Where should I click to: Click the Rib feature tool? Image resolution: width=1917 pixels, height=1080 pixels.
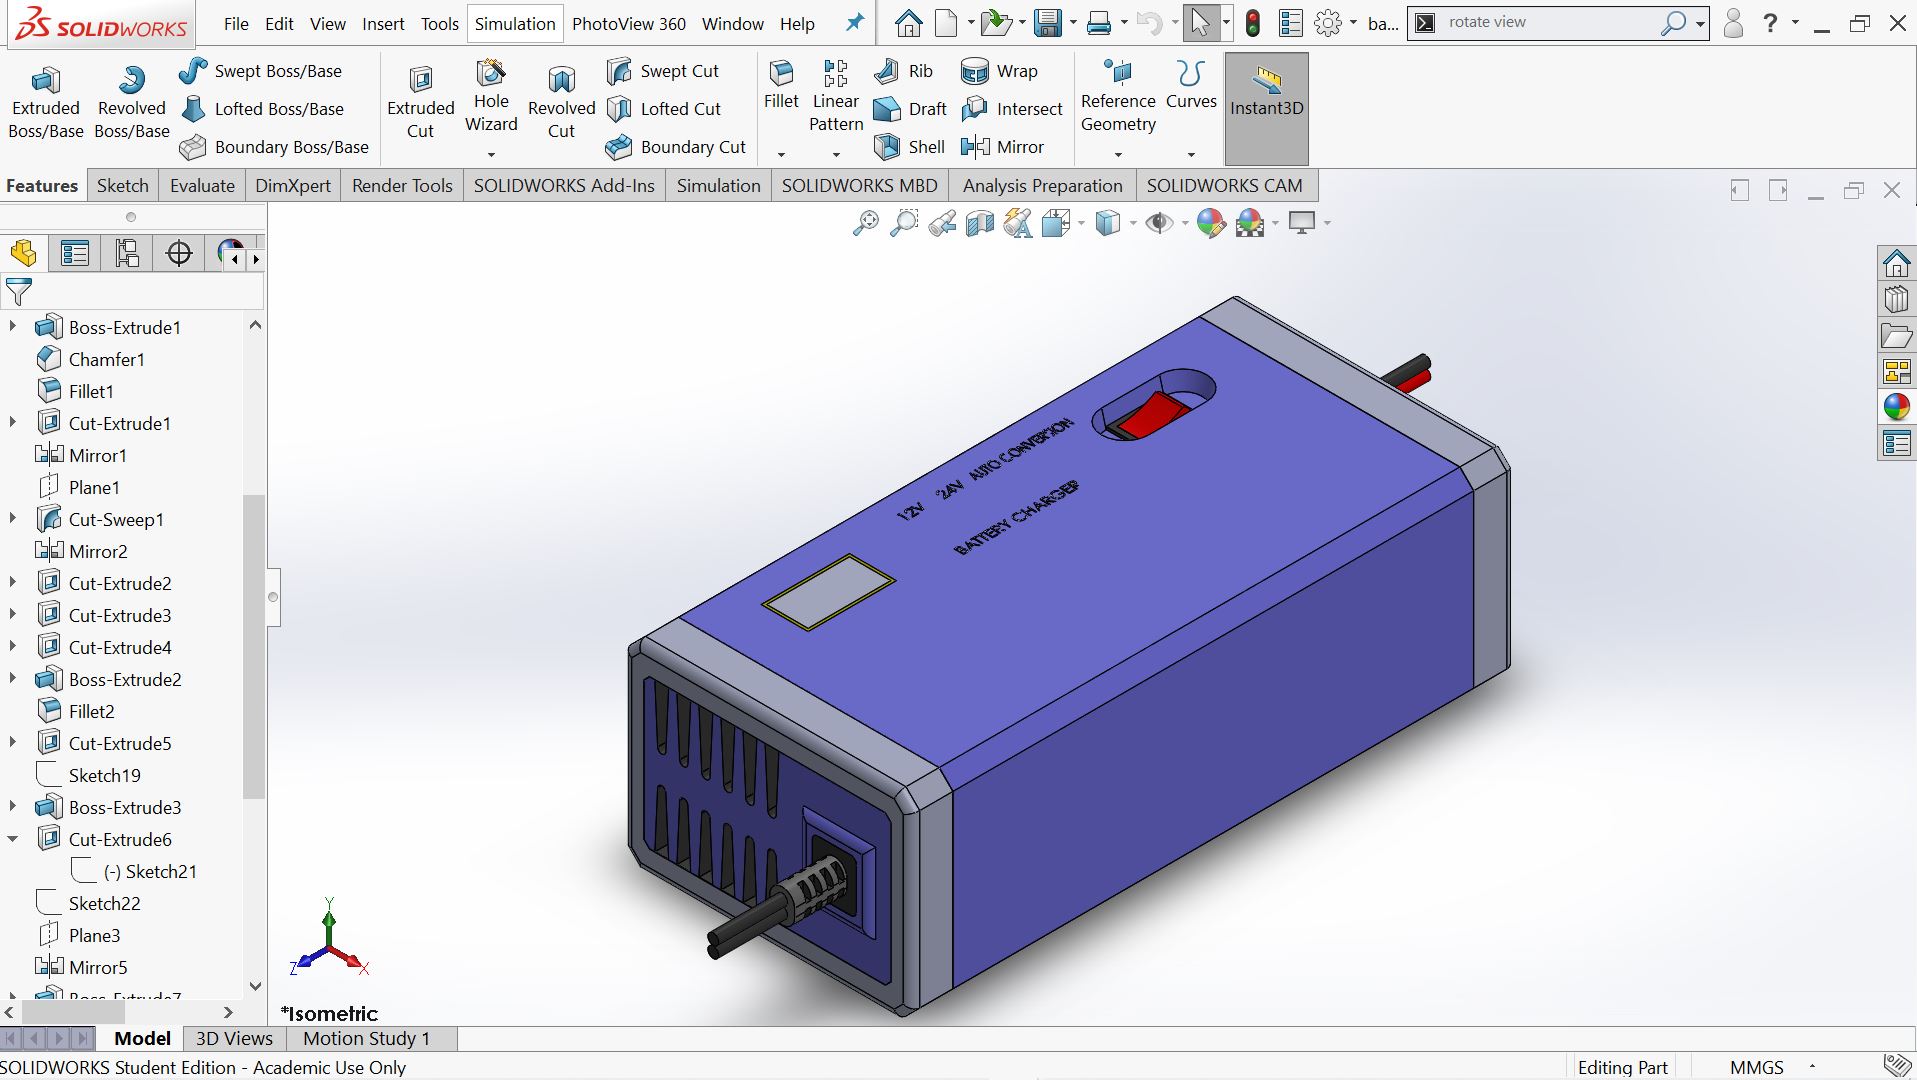coord(904,71)
